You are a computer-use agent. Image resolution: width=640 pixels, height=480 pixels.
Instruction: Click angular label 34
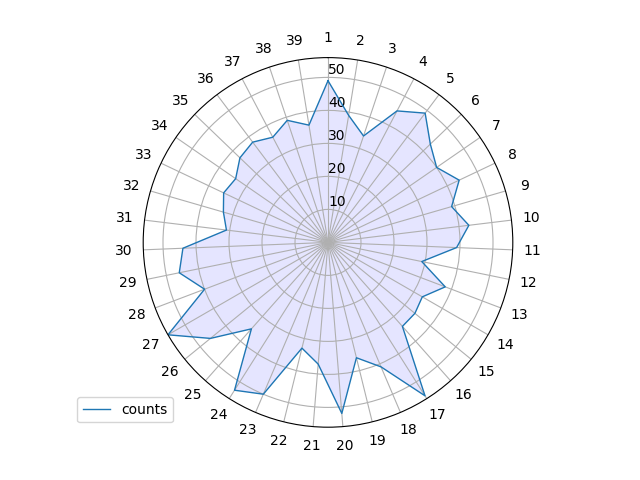click(x=160, y=125)
